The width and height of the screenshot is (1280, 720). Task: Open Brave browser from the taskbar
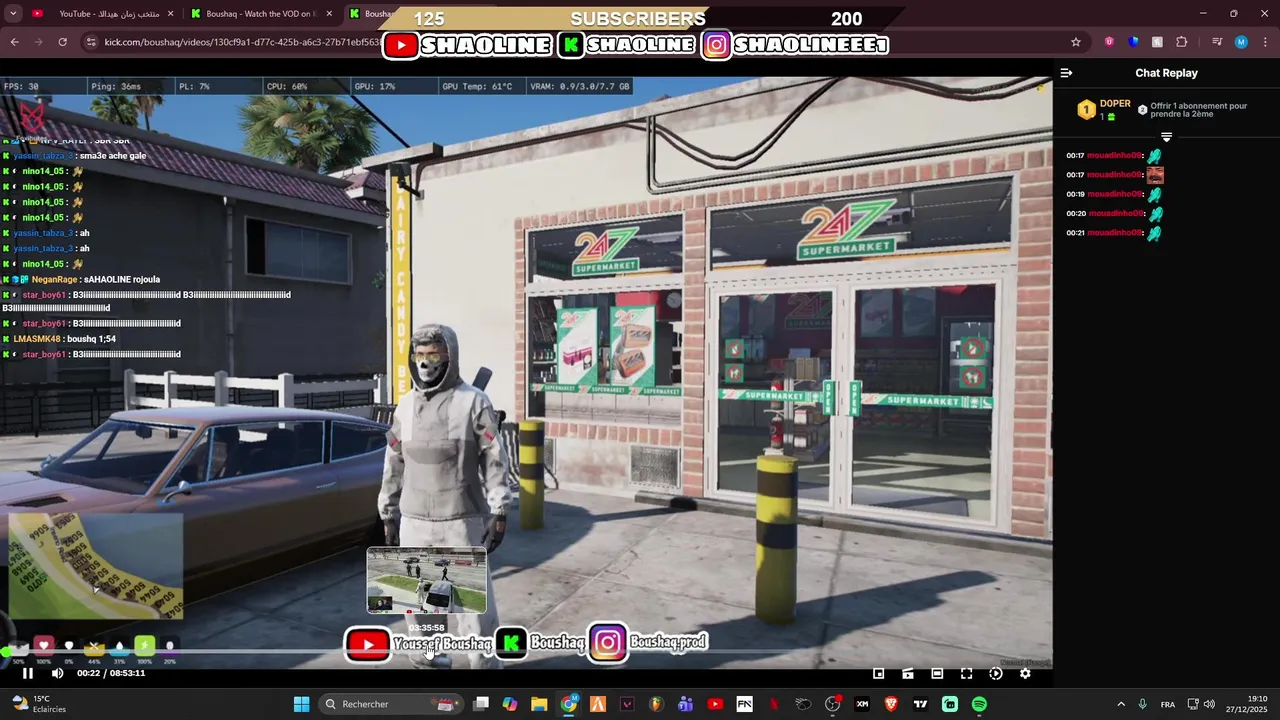[x=891, y=704]
